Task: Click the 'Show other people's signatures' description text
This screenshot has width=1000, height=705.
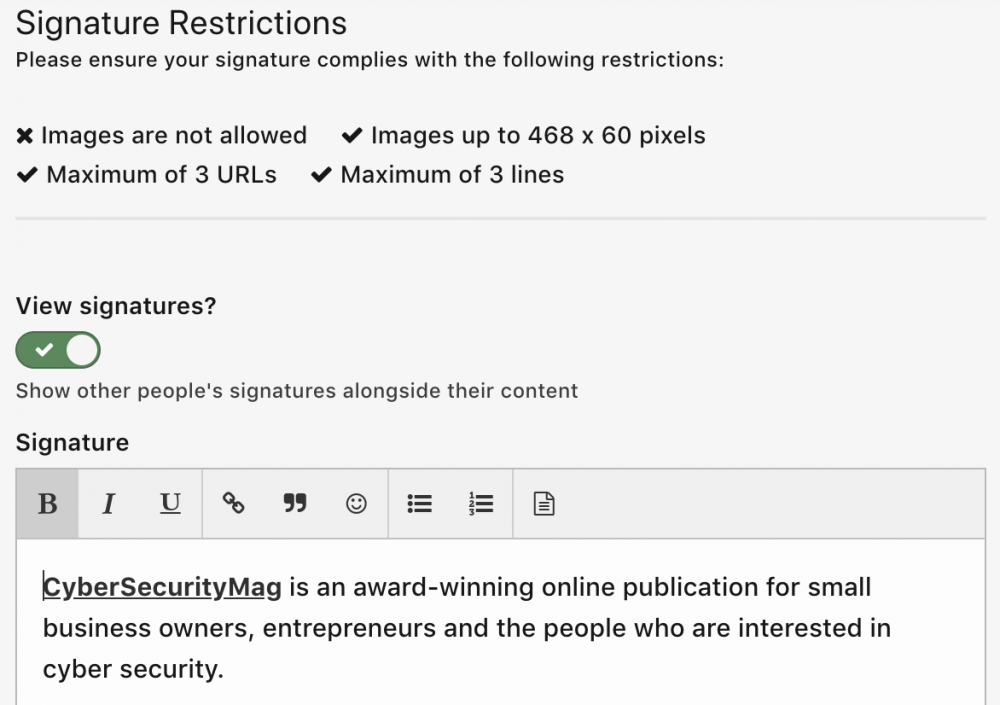Action: pyautogui.click(x=297, y=390)
